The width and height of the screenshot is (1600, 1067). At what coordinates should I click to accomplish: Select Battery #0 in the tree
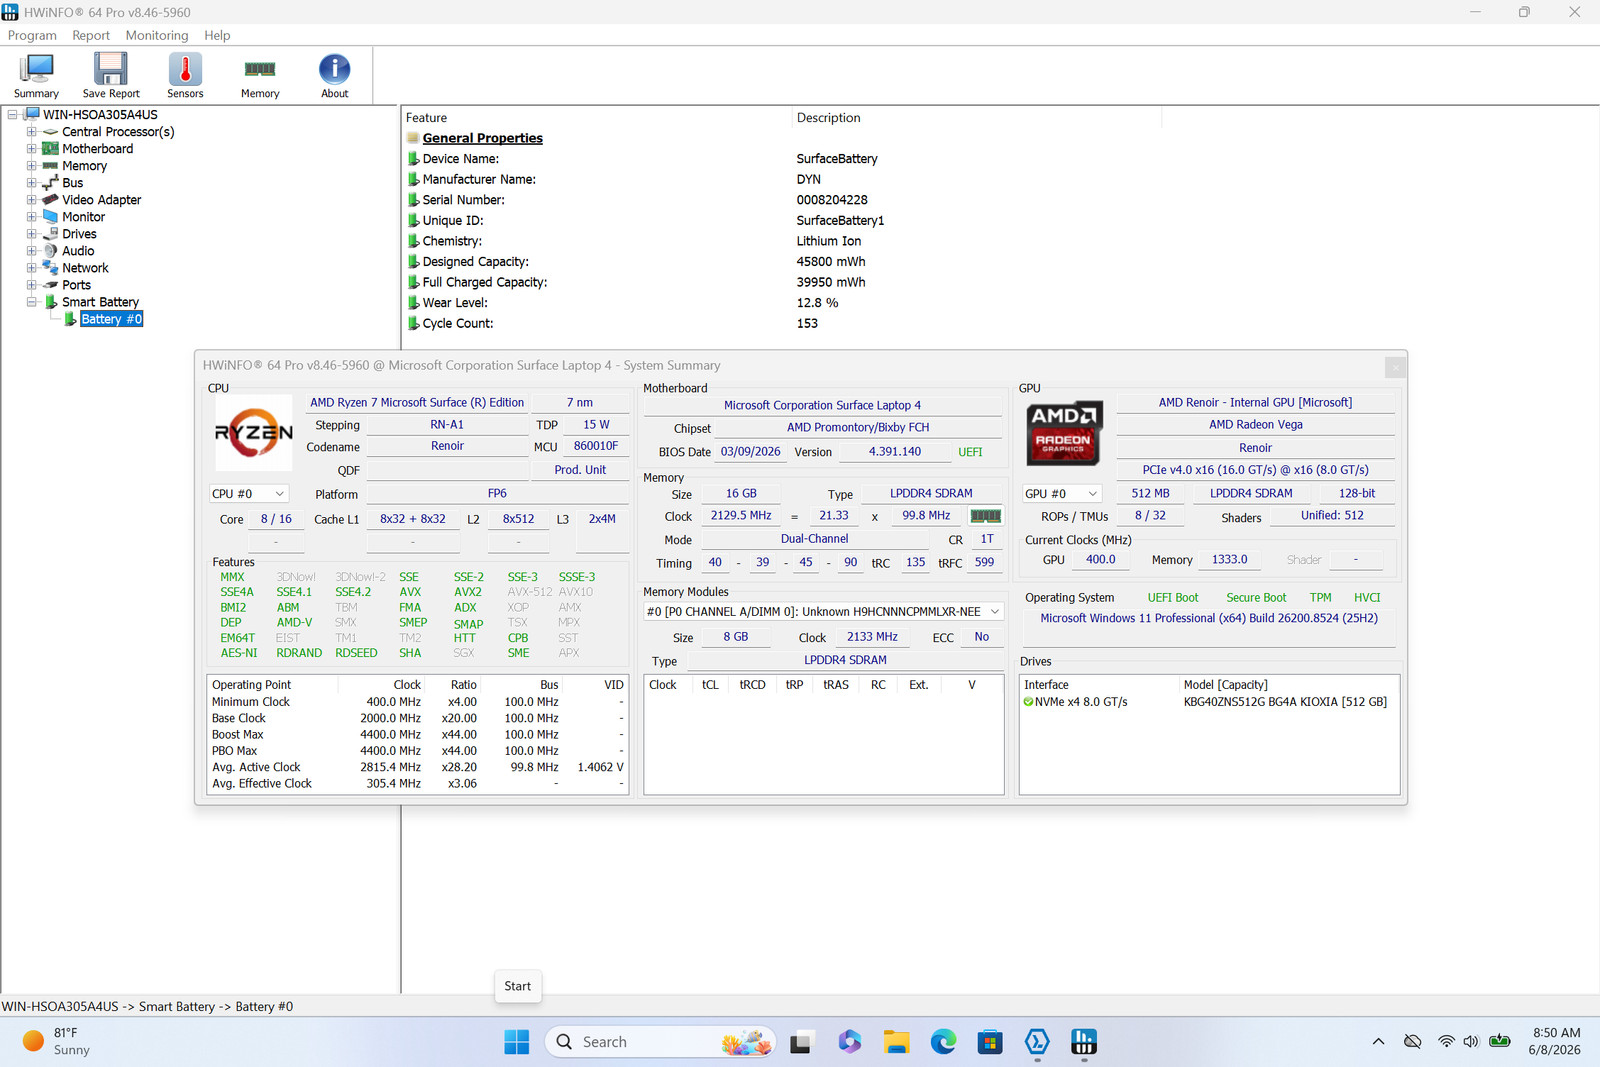pos(112,319)
